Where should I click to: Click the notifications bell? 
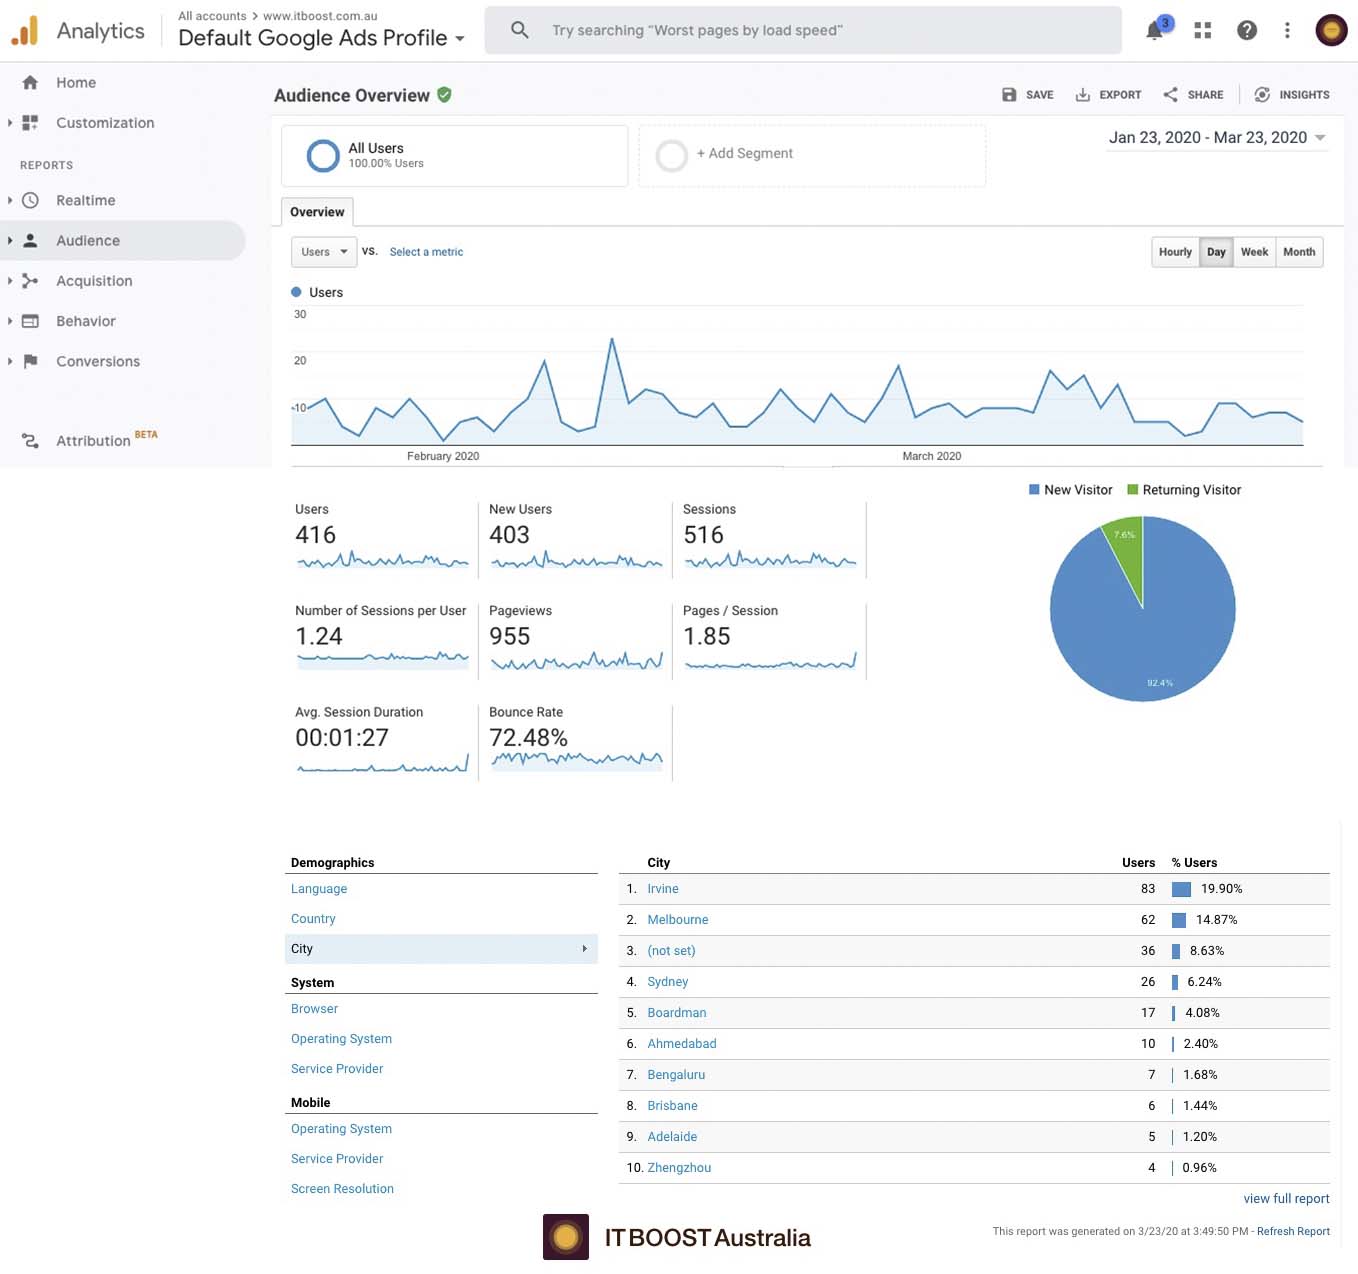(x=1152, y=30)
